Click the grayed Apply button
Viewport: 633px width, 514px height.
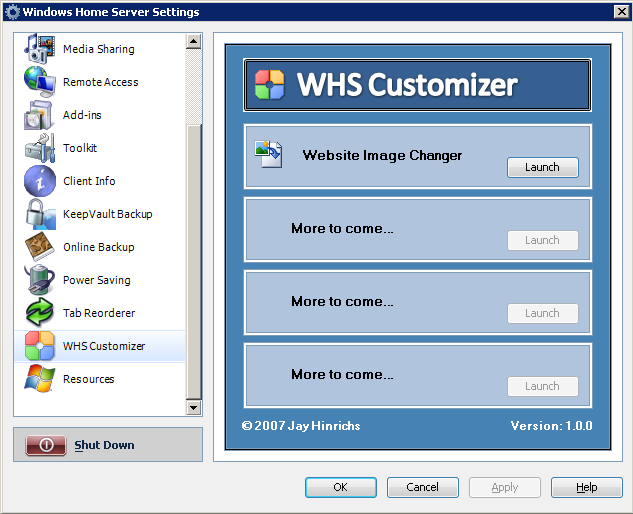pos(505,487)
